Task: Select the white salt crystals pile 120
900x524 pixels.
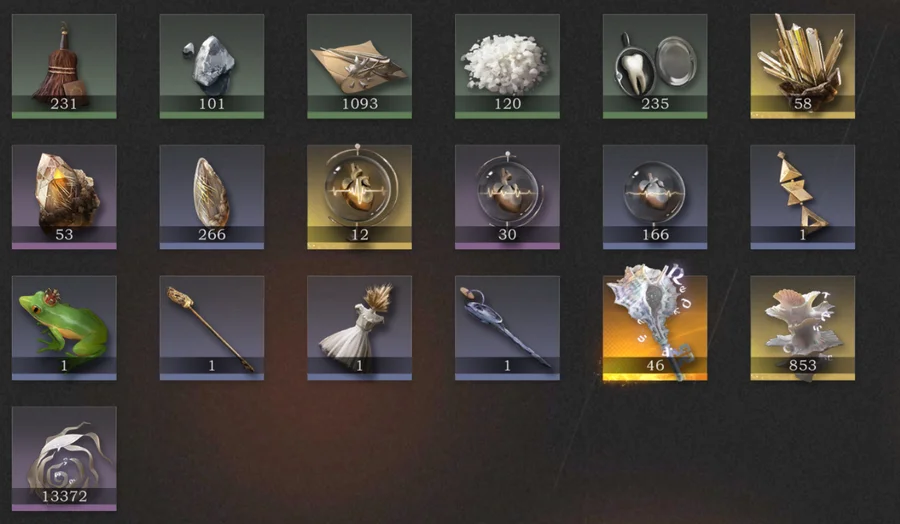Action: [x=507, y=67]
